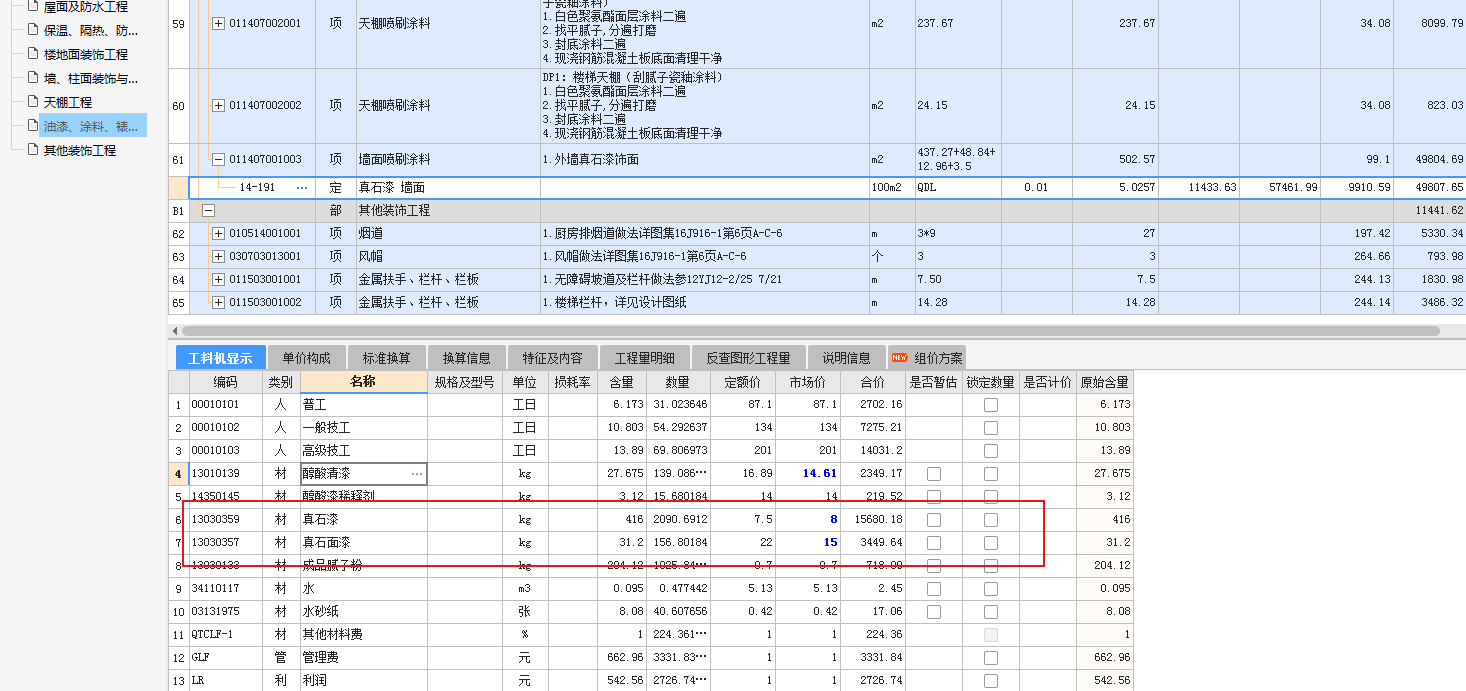Open the 特征及内容 tab
The image size is (1466, 691).
(552, 358)
